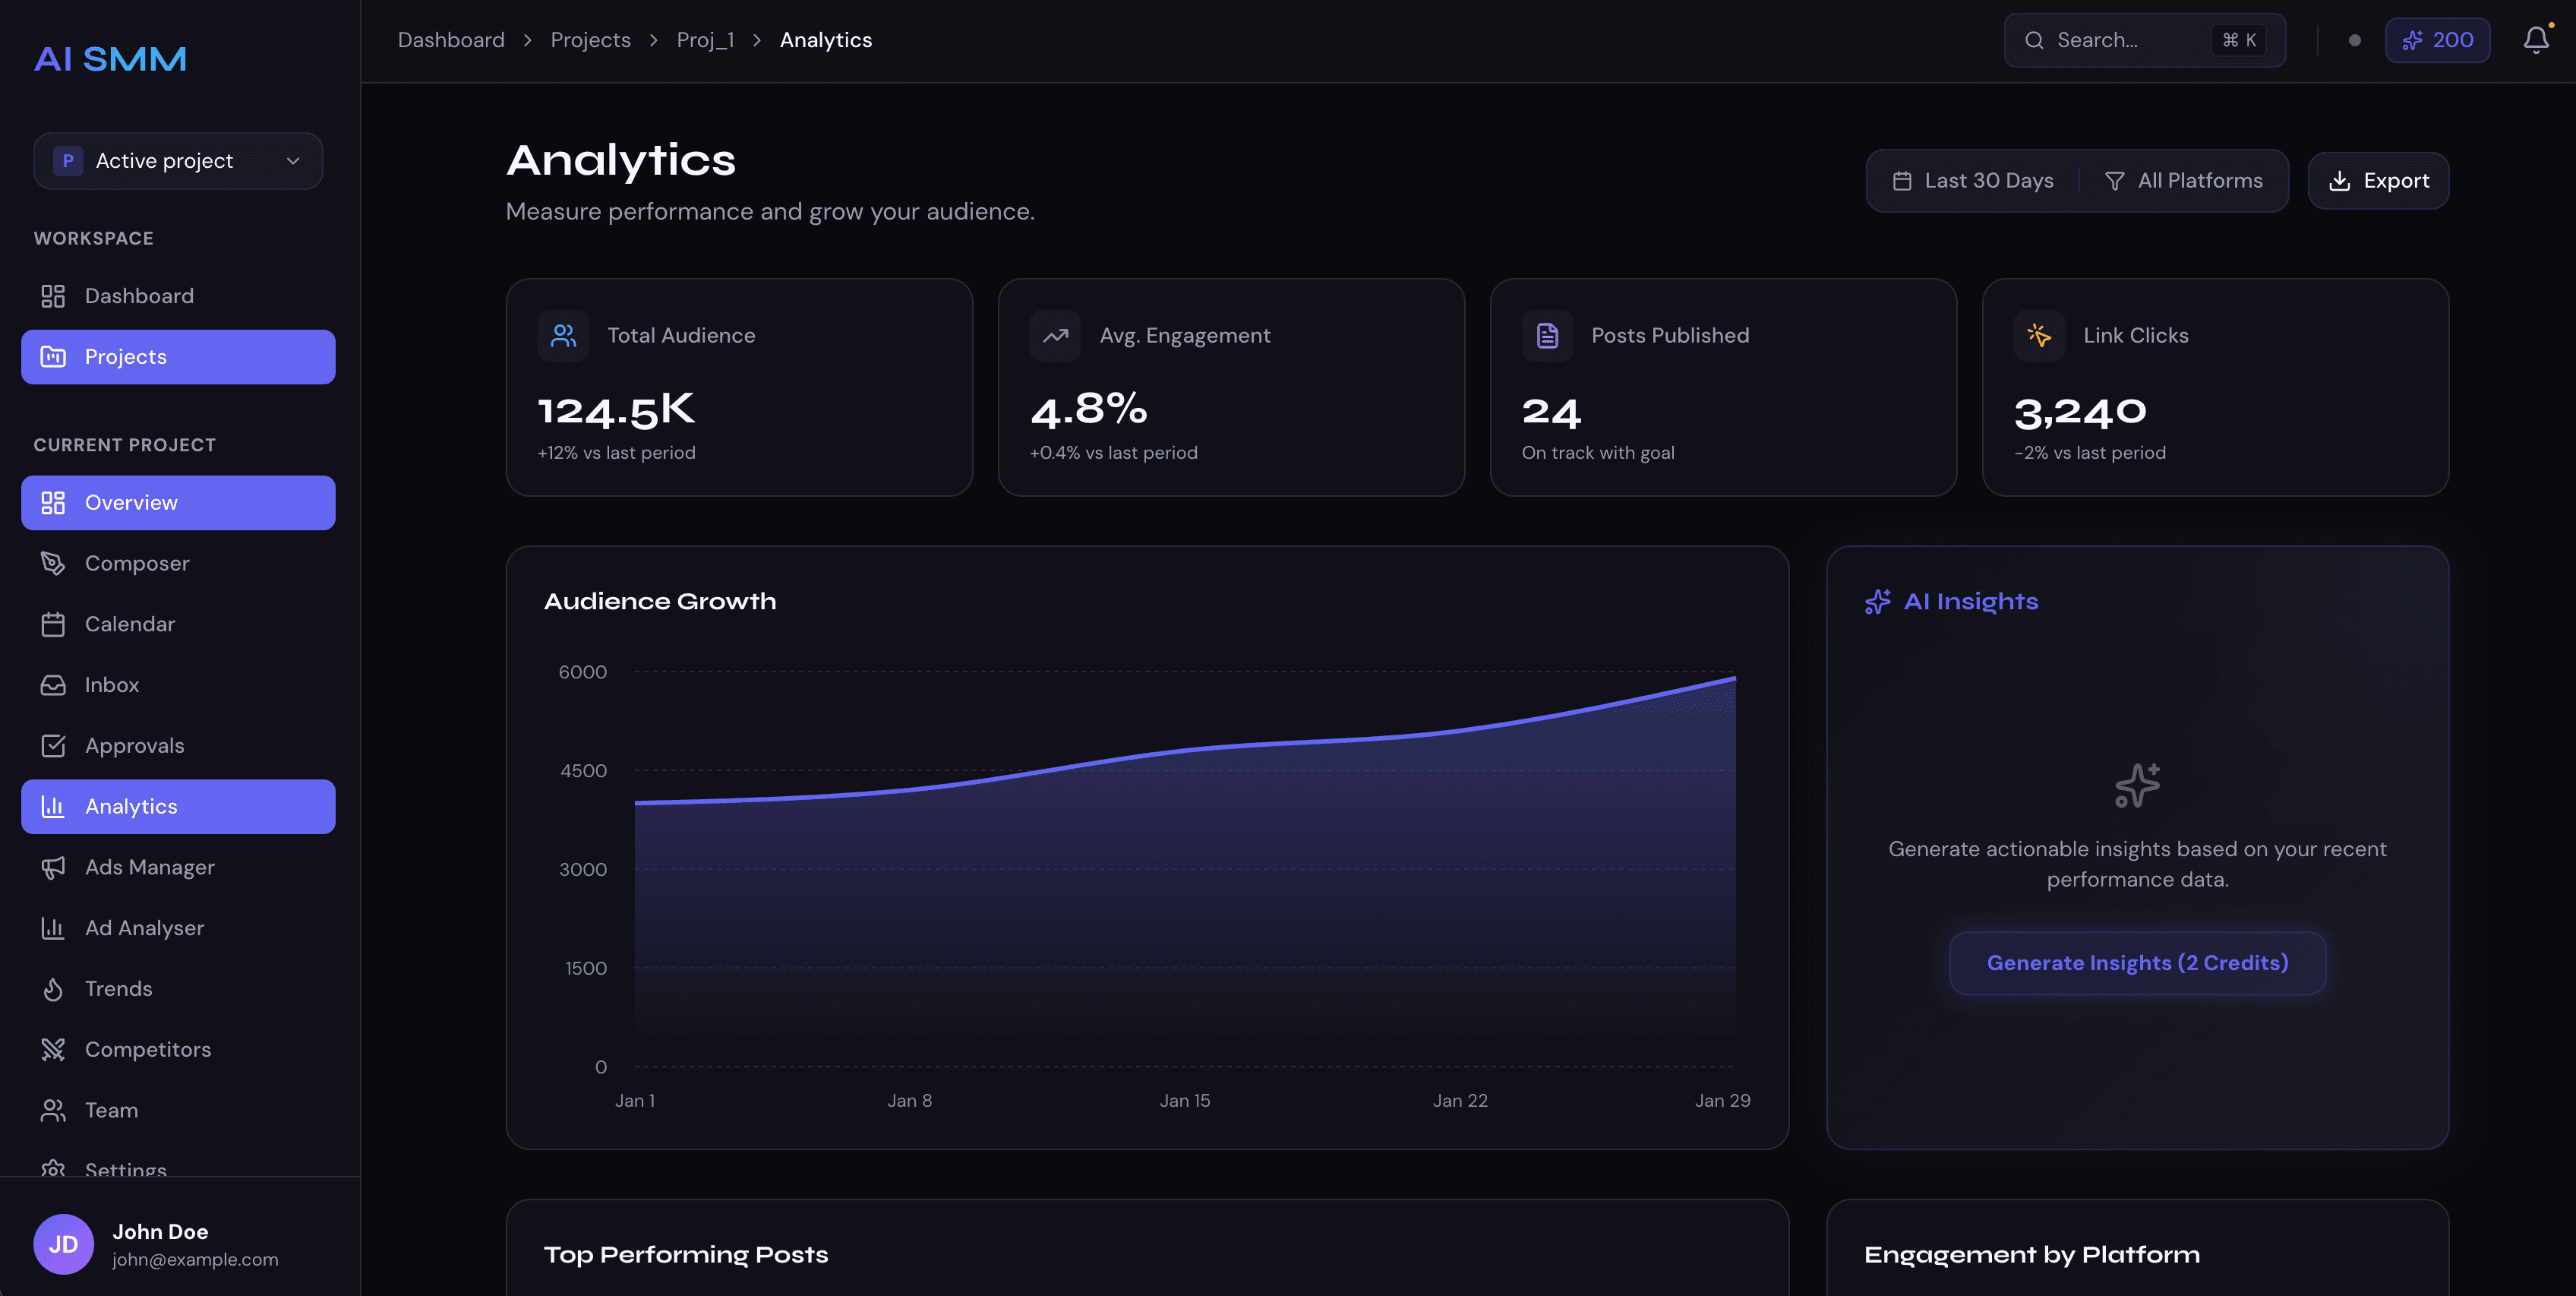Click the Total Audience users icon

(563, 336)
